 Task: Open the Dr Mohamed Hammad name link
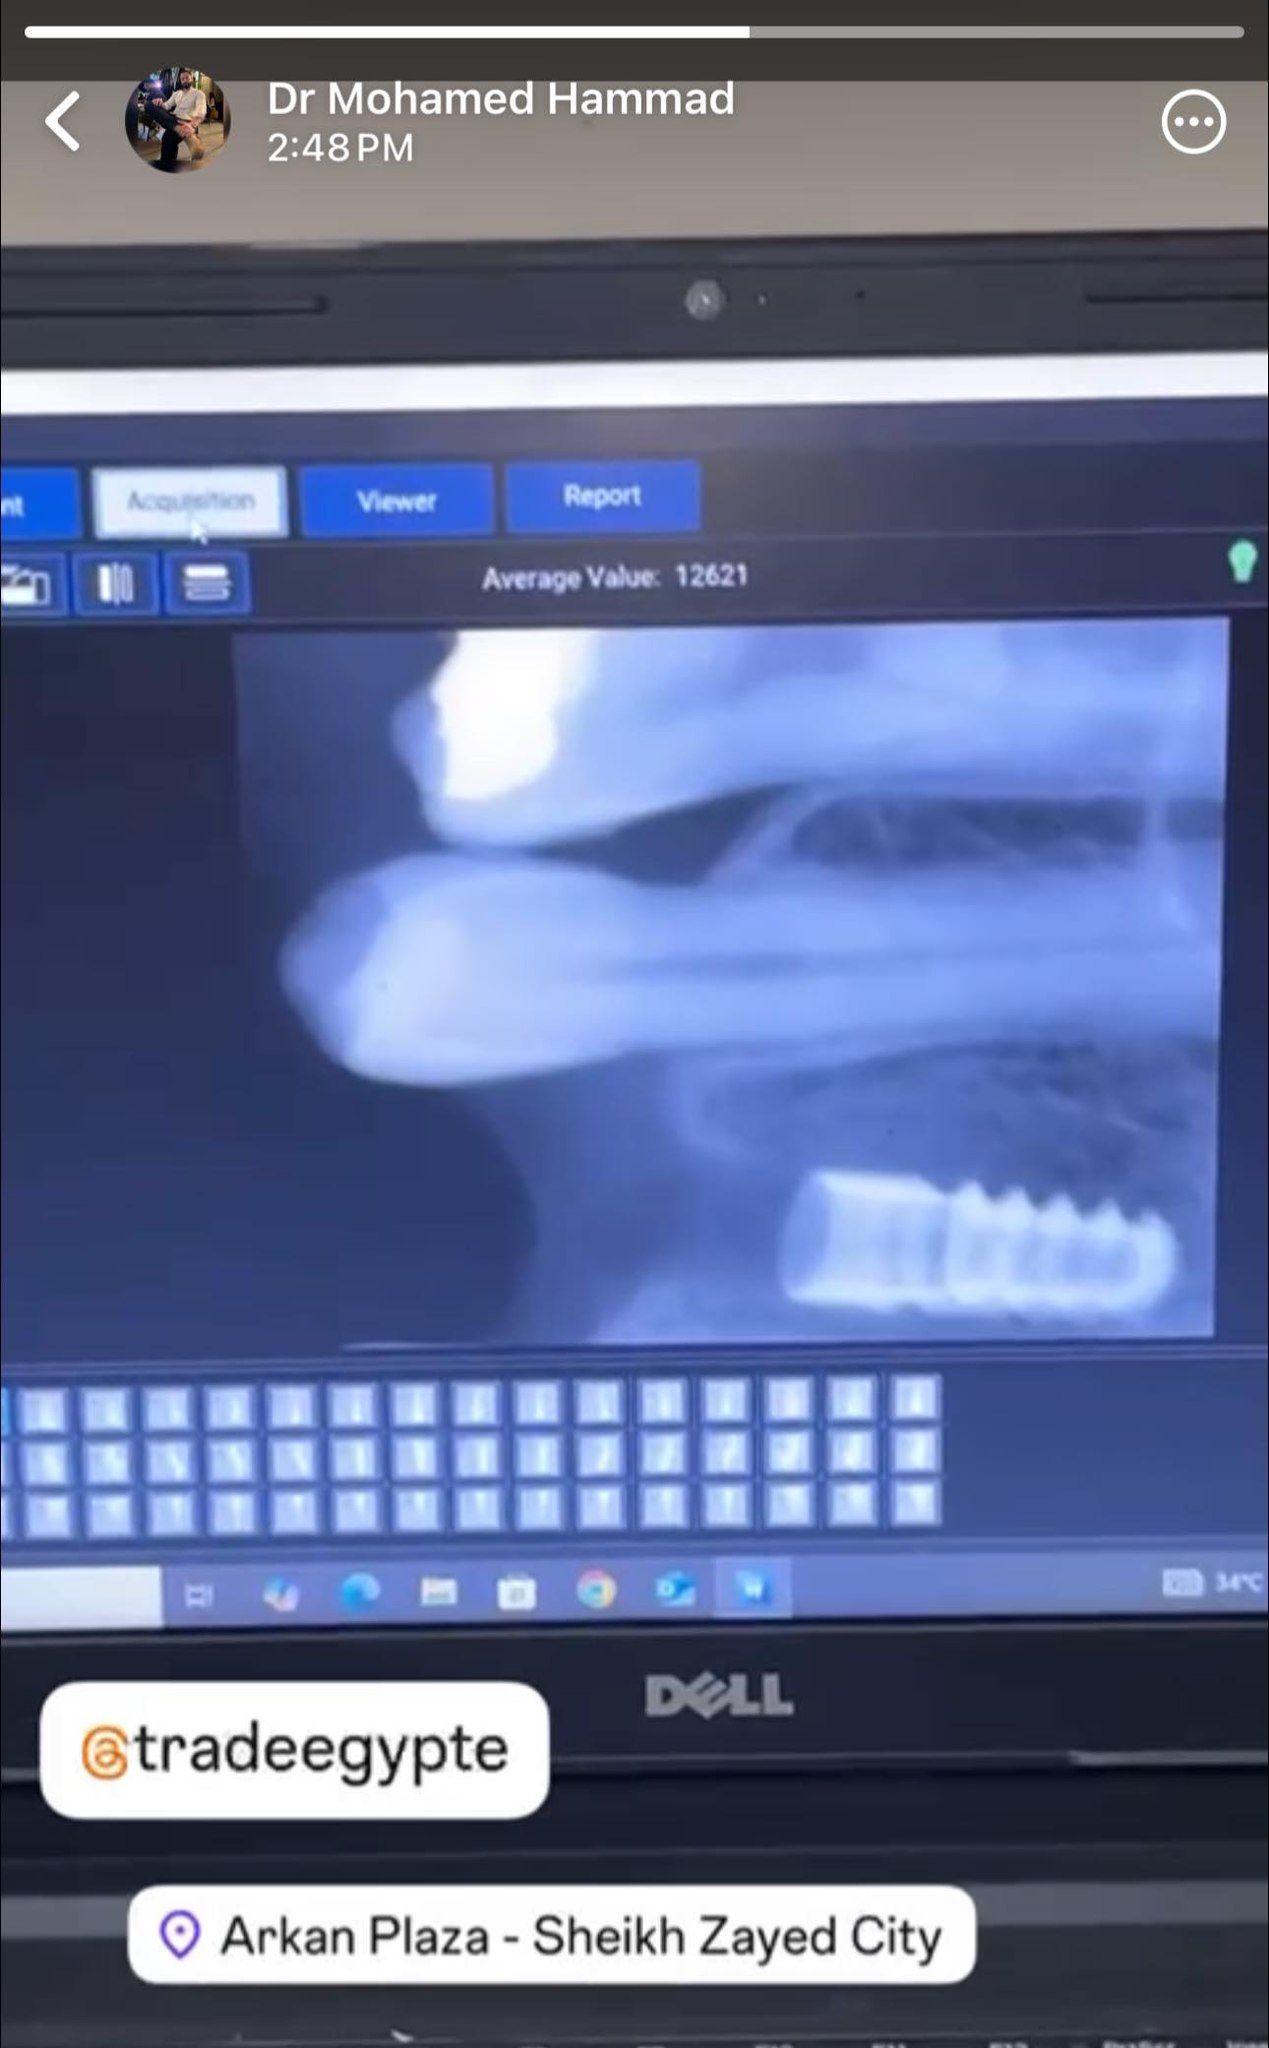(500, 98)
